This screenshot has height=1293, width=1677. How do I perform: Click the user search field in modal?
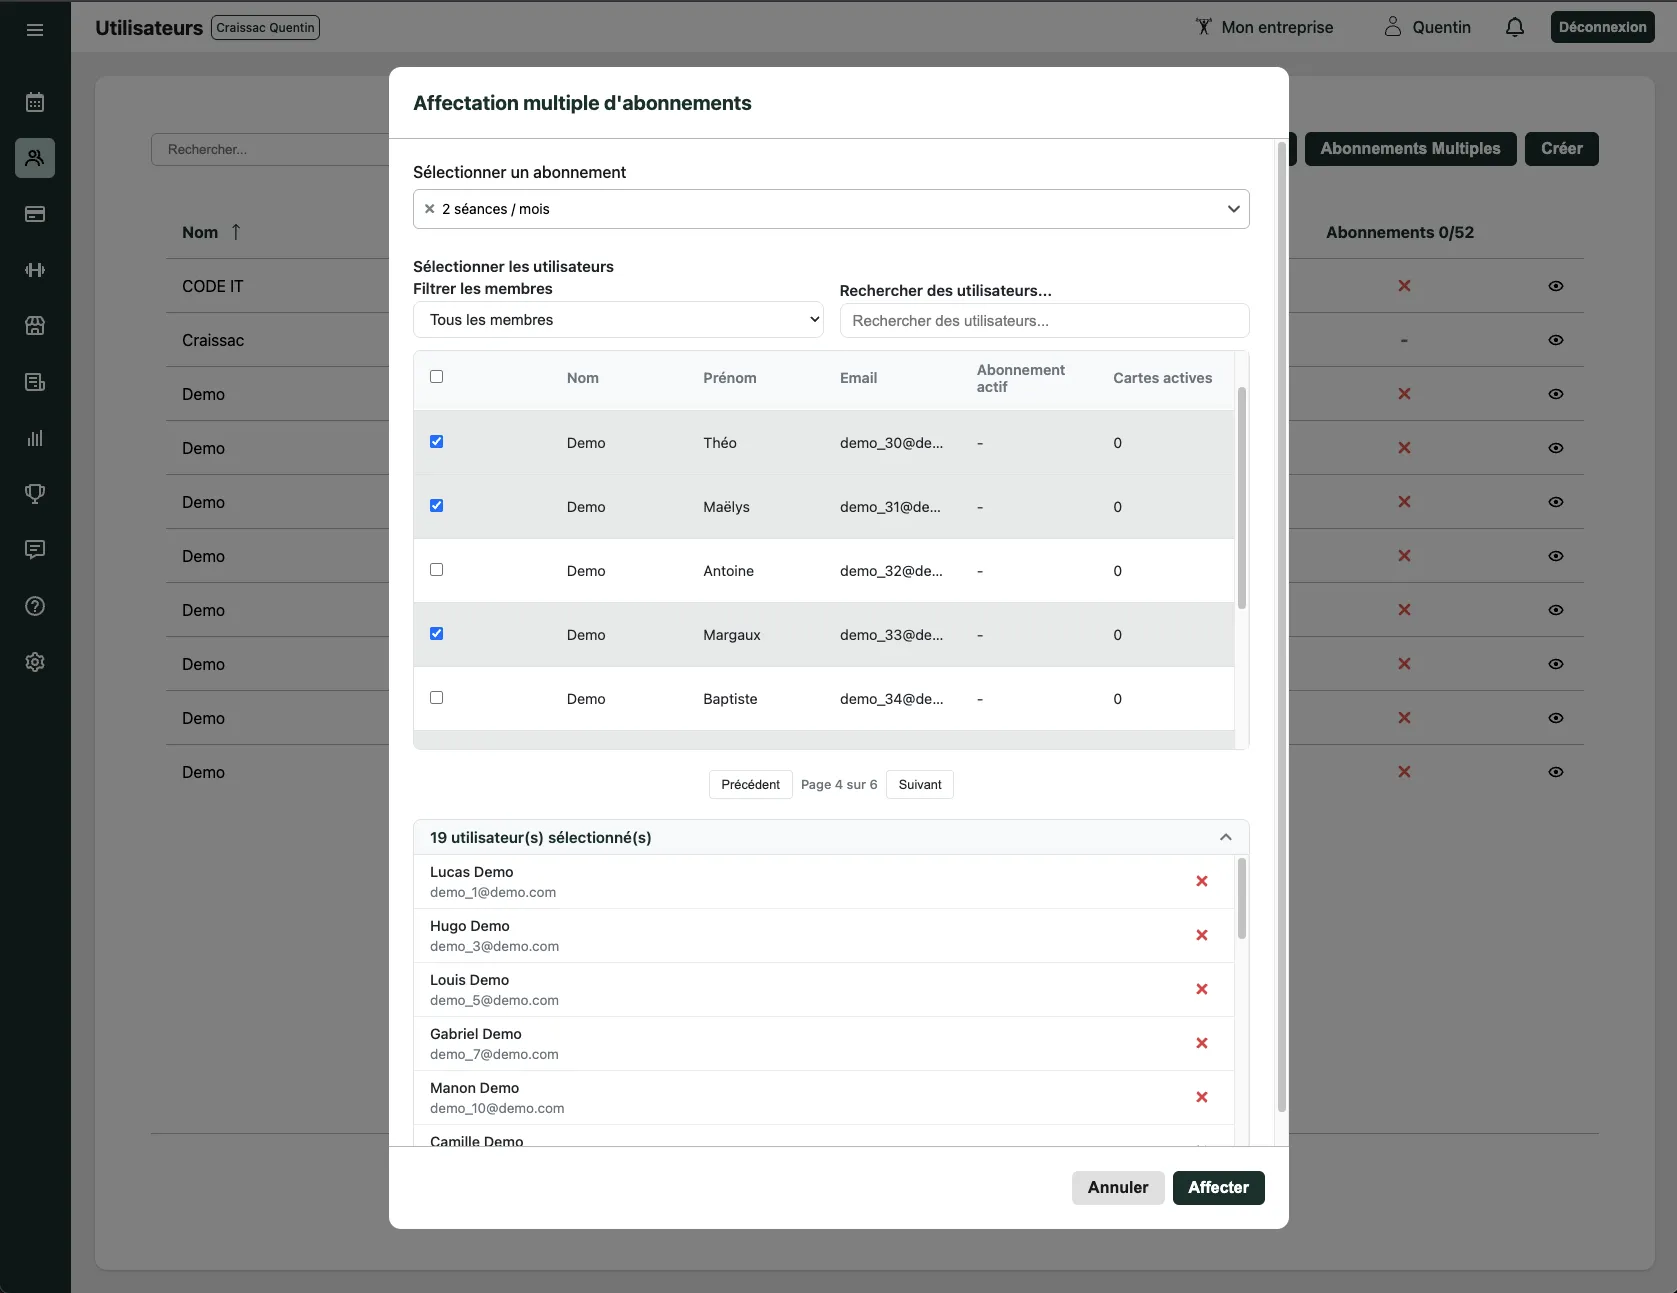pos(1044,321)
